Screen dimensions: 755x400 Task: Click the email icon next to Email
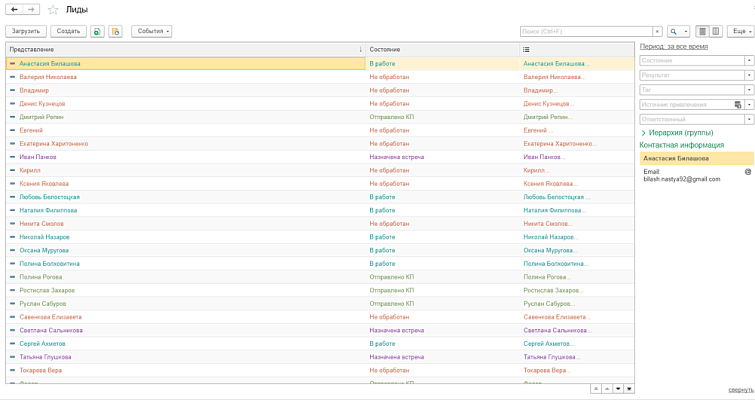[x=748, y=172]
